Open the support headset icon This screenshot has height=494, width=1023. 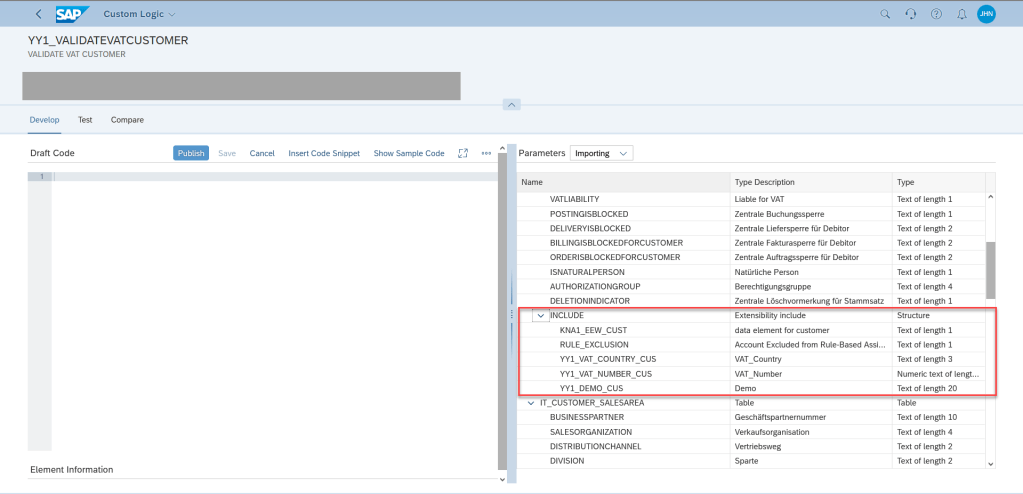coord(910,14)
